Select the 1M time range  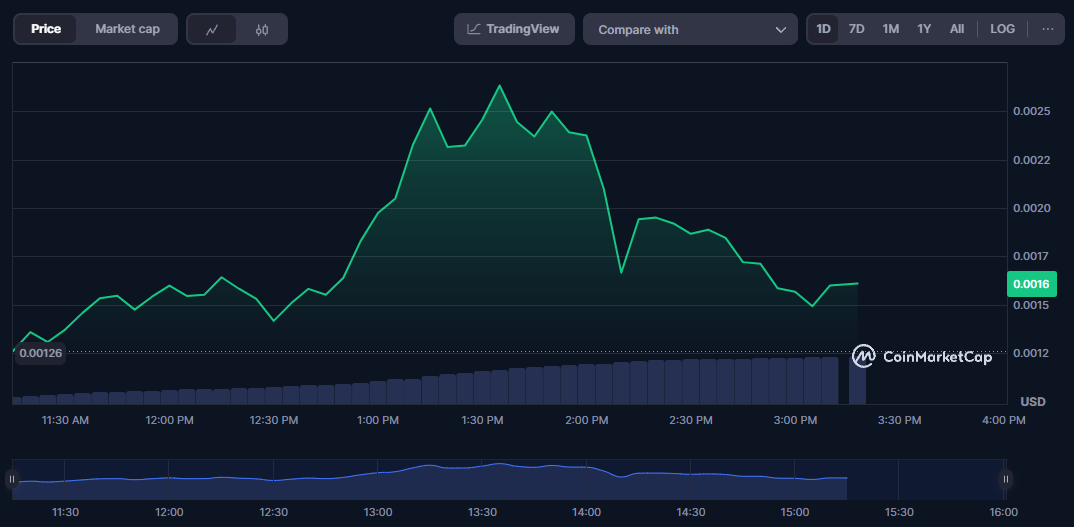coord(890,29)
